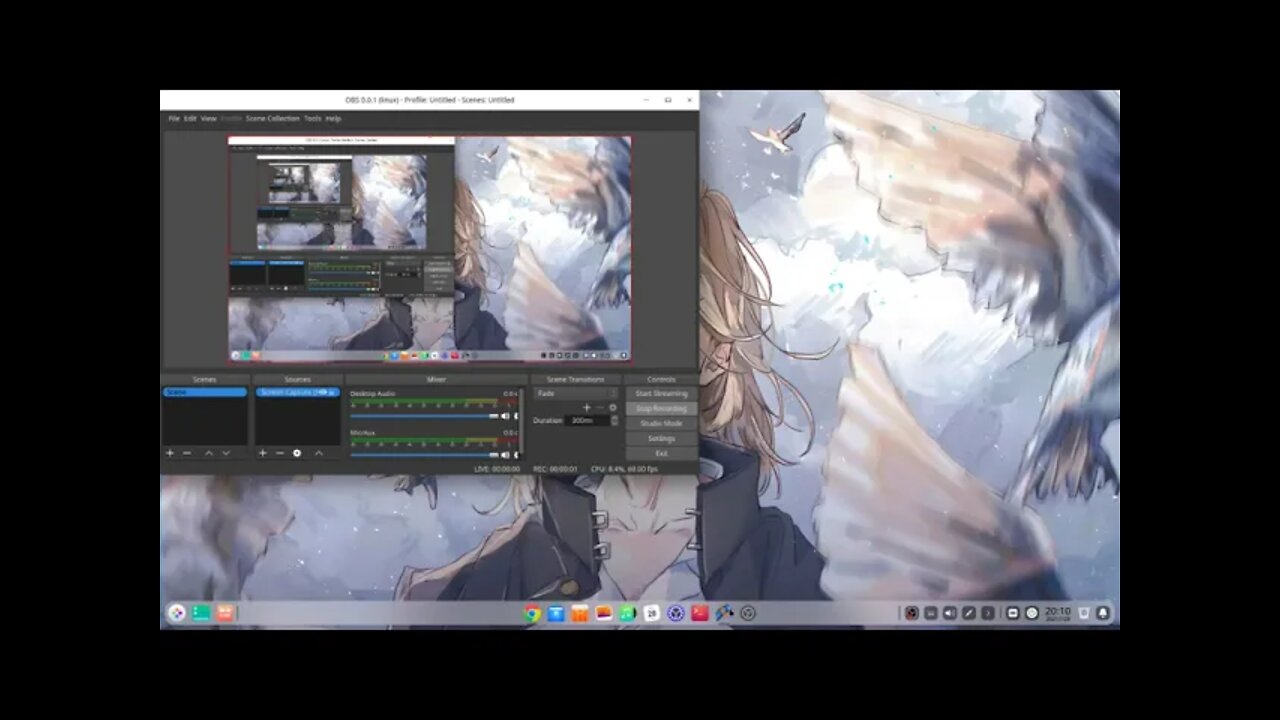Click the Mic/Aux volume slider

(424, 455)
